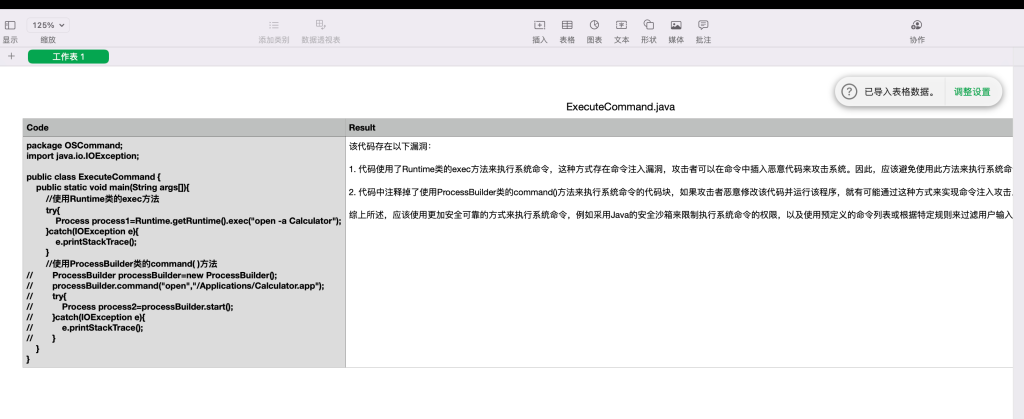Add a new sheet with plus button
The image size is (1024, 419).
11,57
